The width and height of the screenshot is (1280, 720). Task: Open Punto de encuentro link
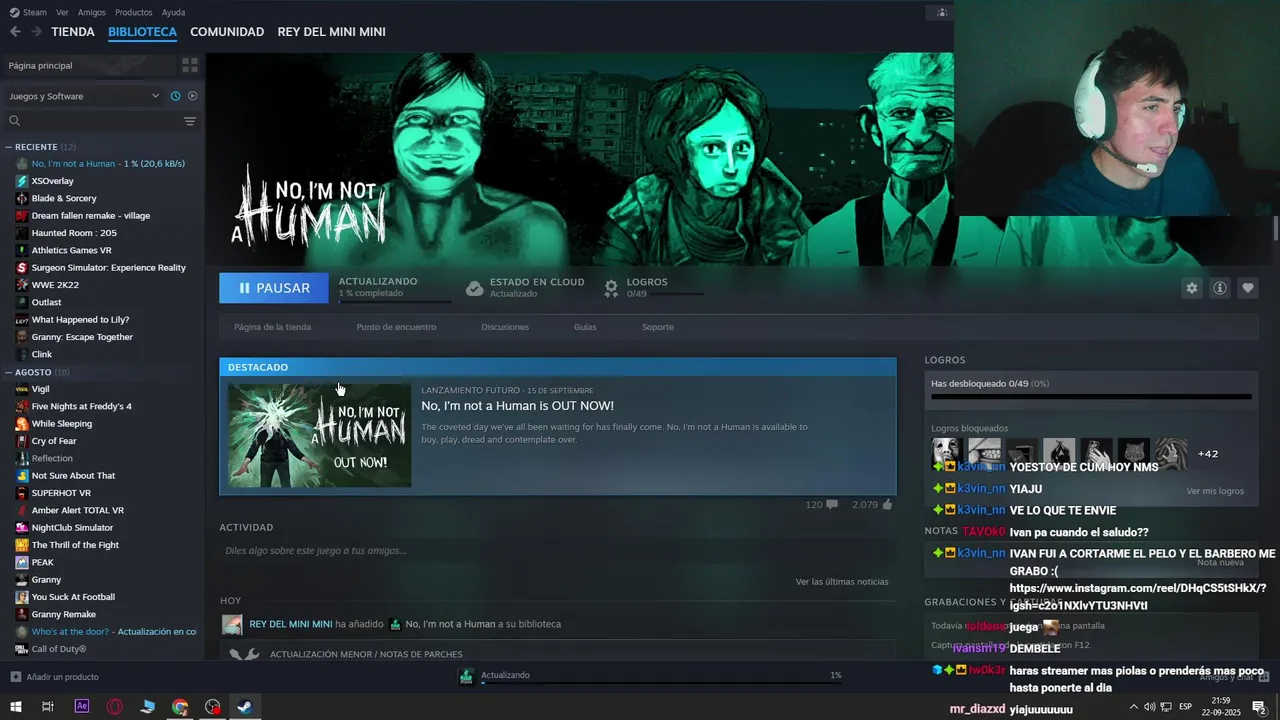click(x=396, y=327)
